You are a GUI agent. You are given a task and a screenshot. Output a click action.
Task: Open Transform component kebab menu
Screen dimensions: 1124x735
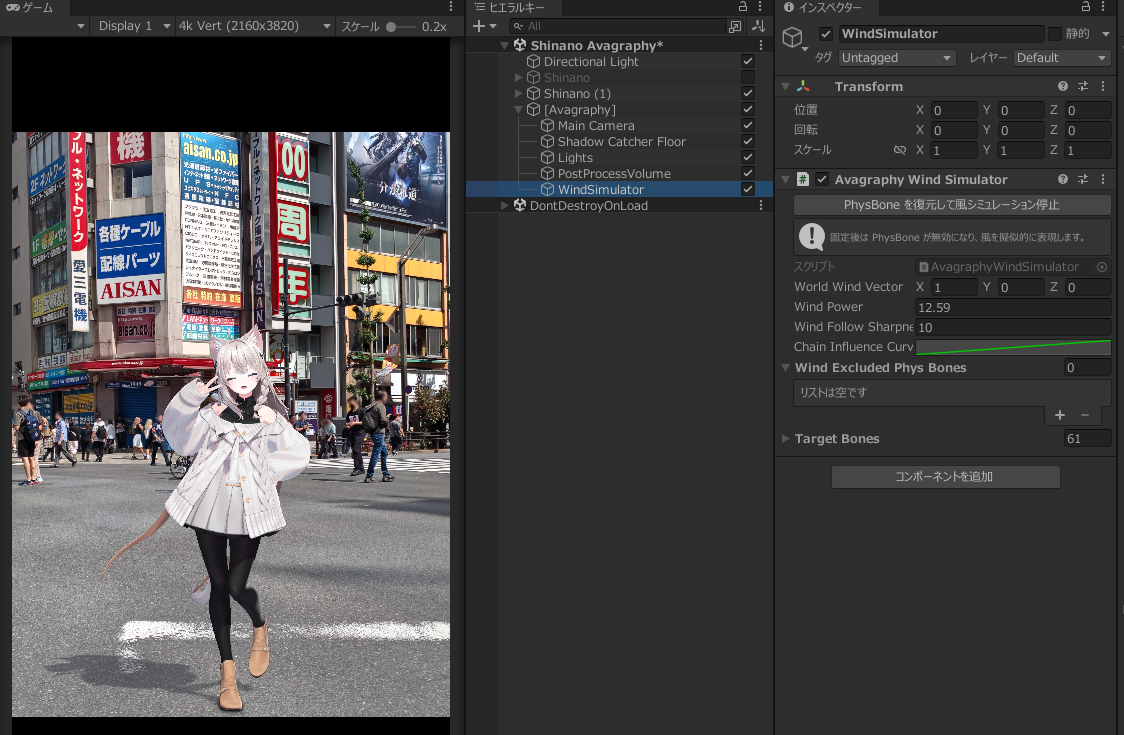(x=1103, y=86)
